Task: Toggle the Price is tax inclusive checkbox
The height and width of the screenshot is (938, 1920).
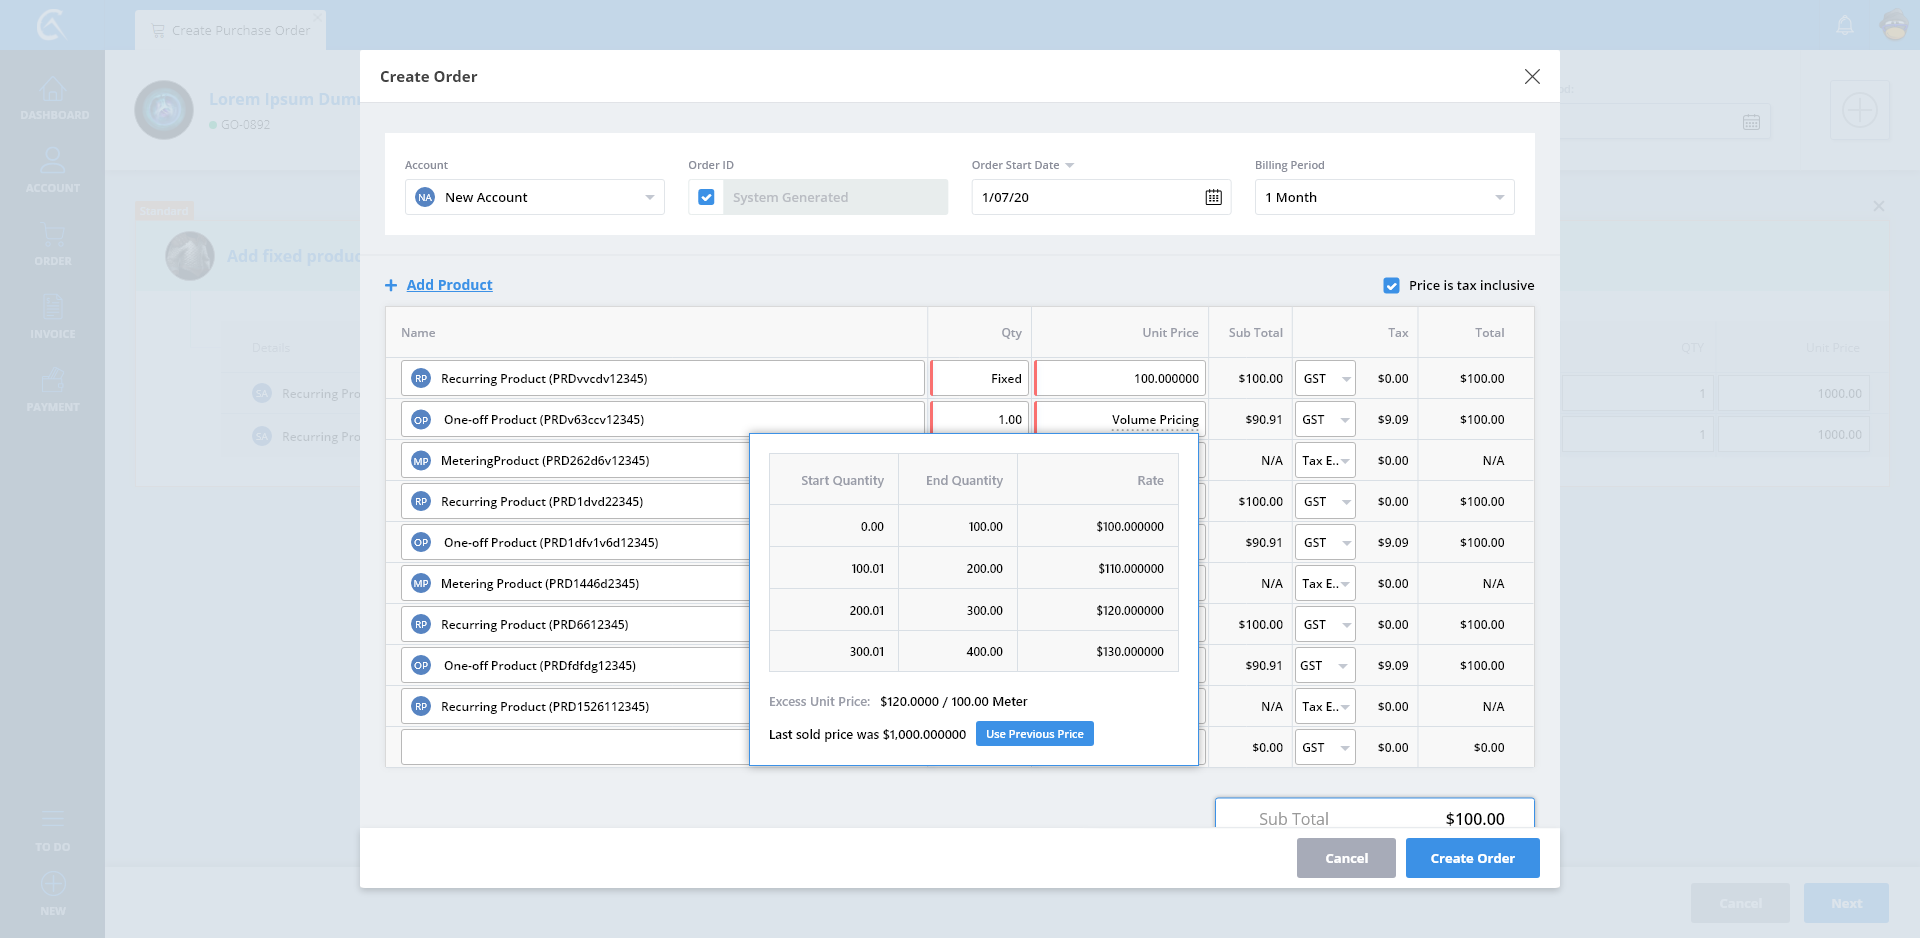Action: click(1391, 286)
